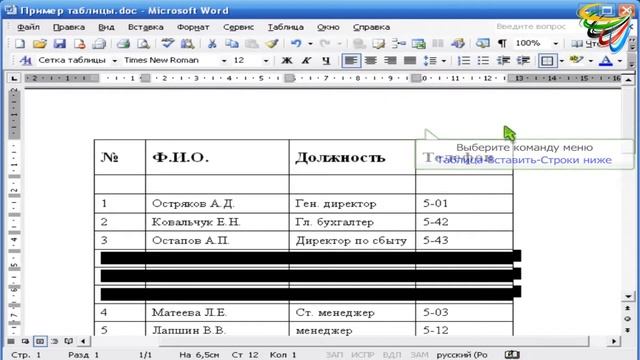Open Styles and Formatting pane
This screenshot has height=360, width=640.
25,60
